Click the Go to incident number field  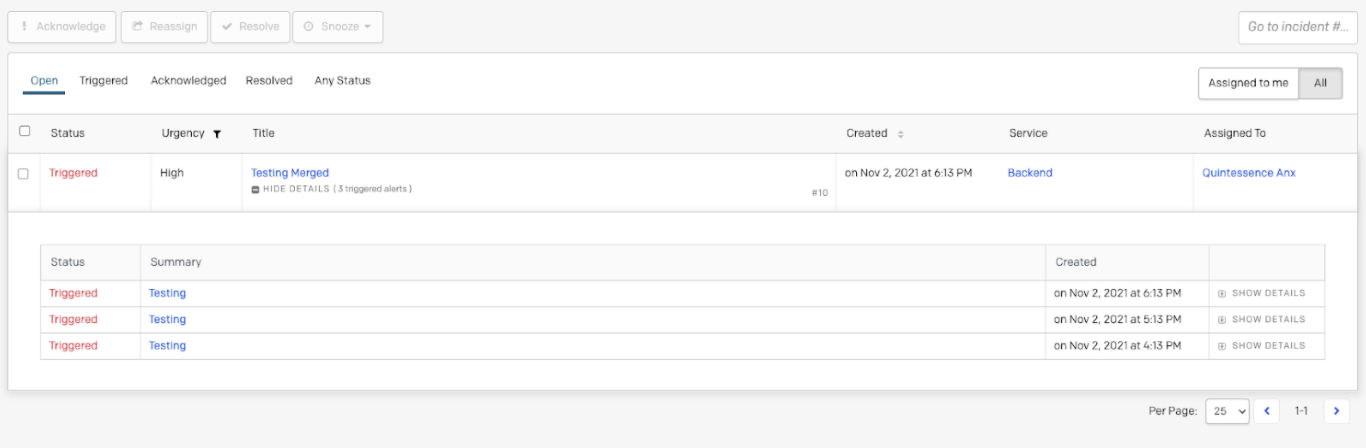[x=1297, y=27]
